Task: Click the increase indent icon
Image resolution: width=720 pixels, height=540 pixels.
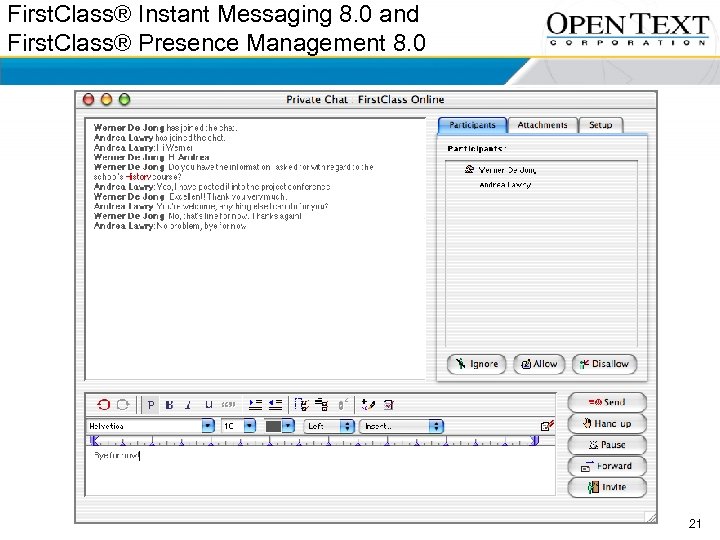Action: (255, 405)
